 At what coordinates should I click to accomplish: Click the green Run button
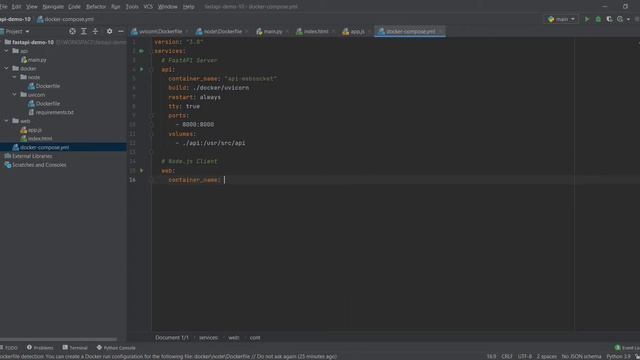pyautogui.click(x=587, y=19)
